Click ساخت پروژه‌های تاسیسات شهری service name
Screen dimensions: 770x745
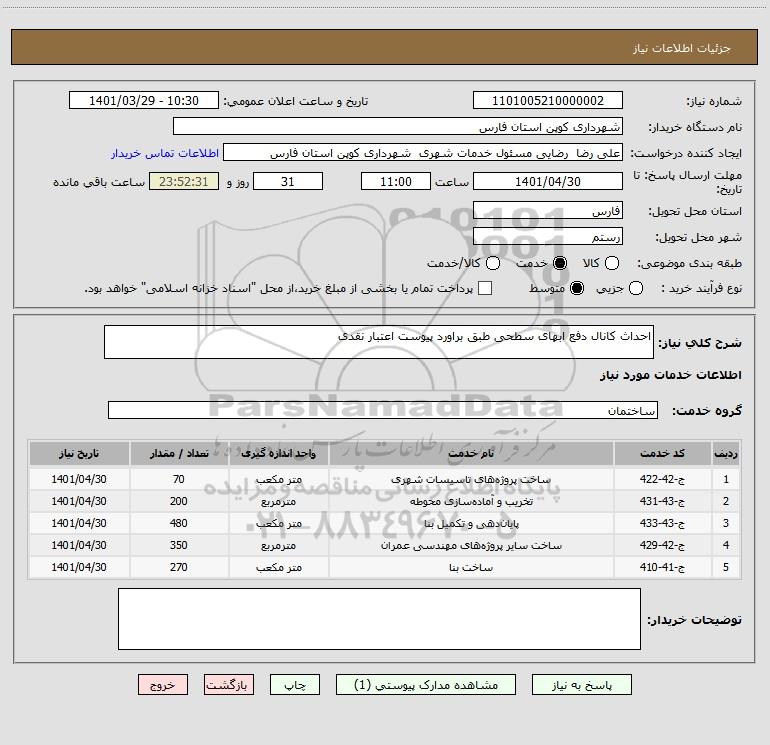(471, 479)
